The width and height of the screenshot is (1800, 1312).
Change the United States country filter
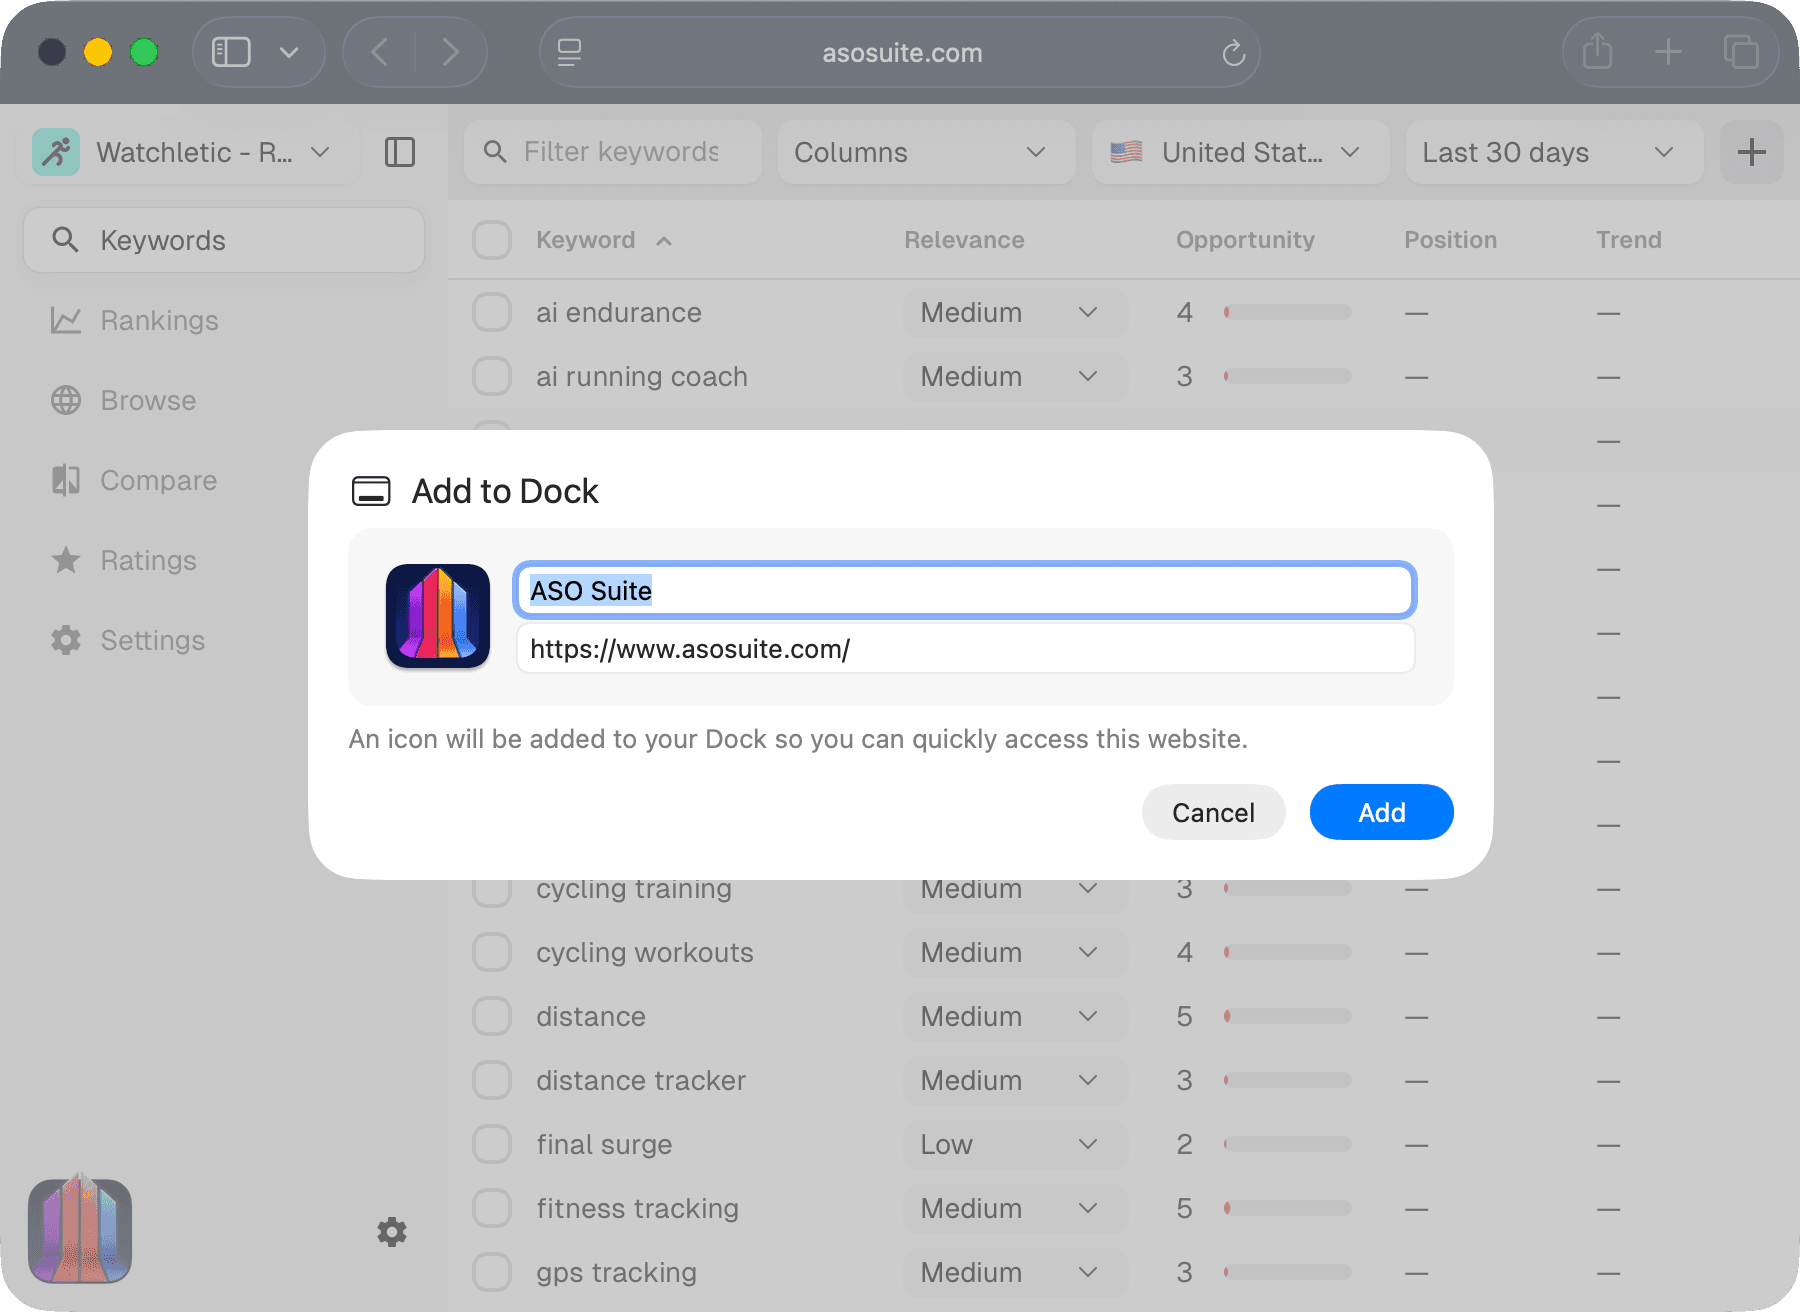click(1240, 152)
